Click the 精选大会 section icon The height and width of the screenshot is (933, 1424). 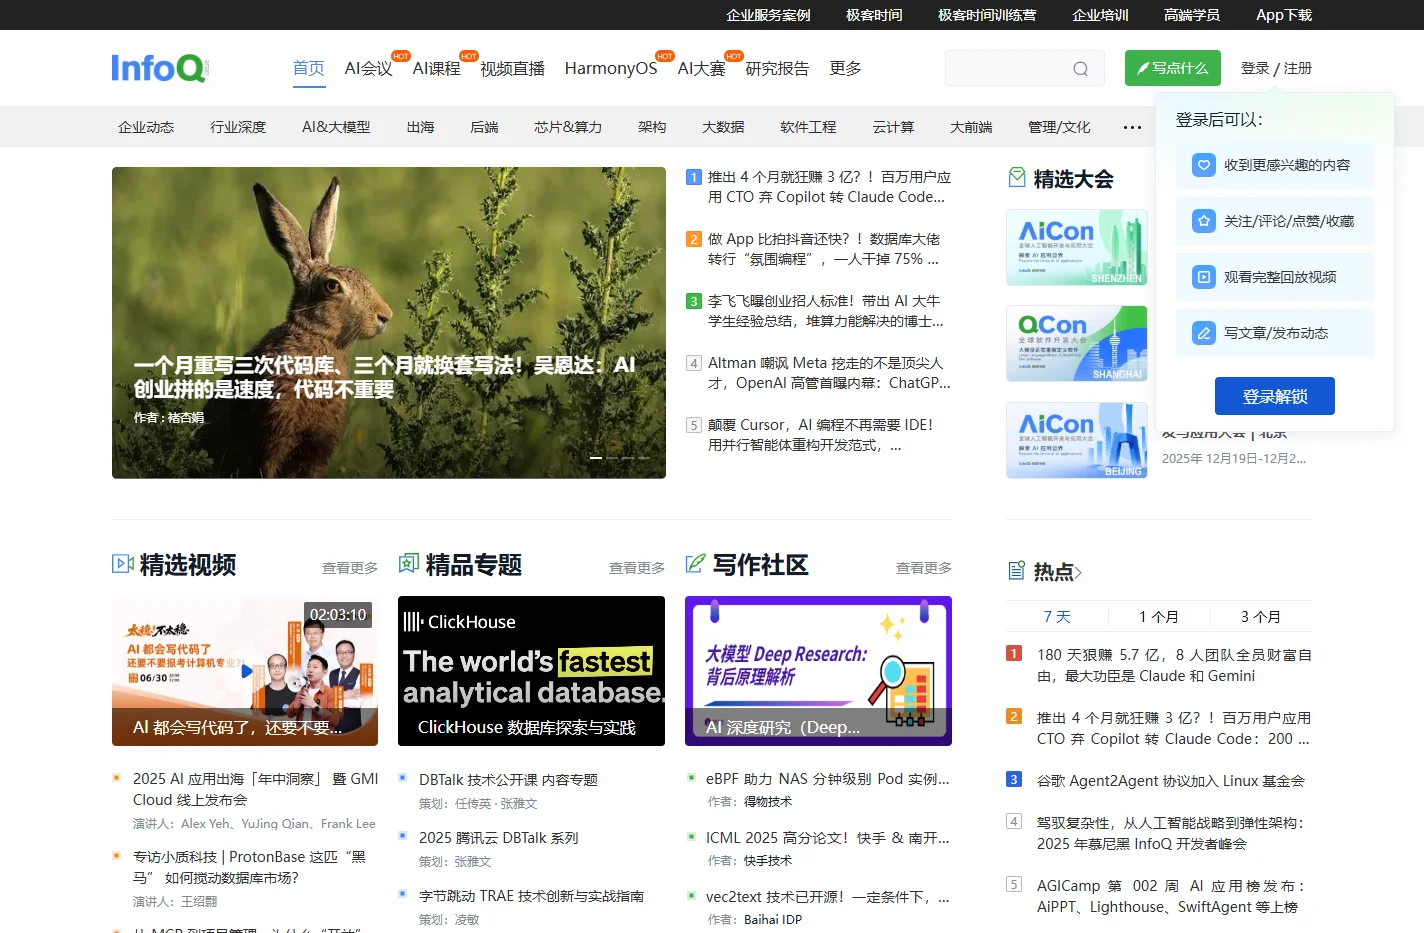point(1017,178)
